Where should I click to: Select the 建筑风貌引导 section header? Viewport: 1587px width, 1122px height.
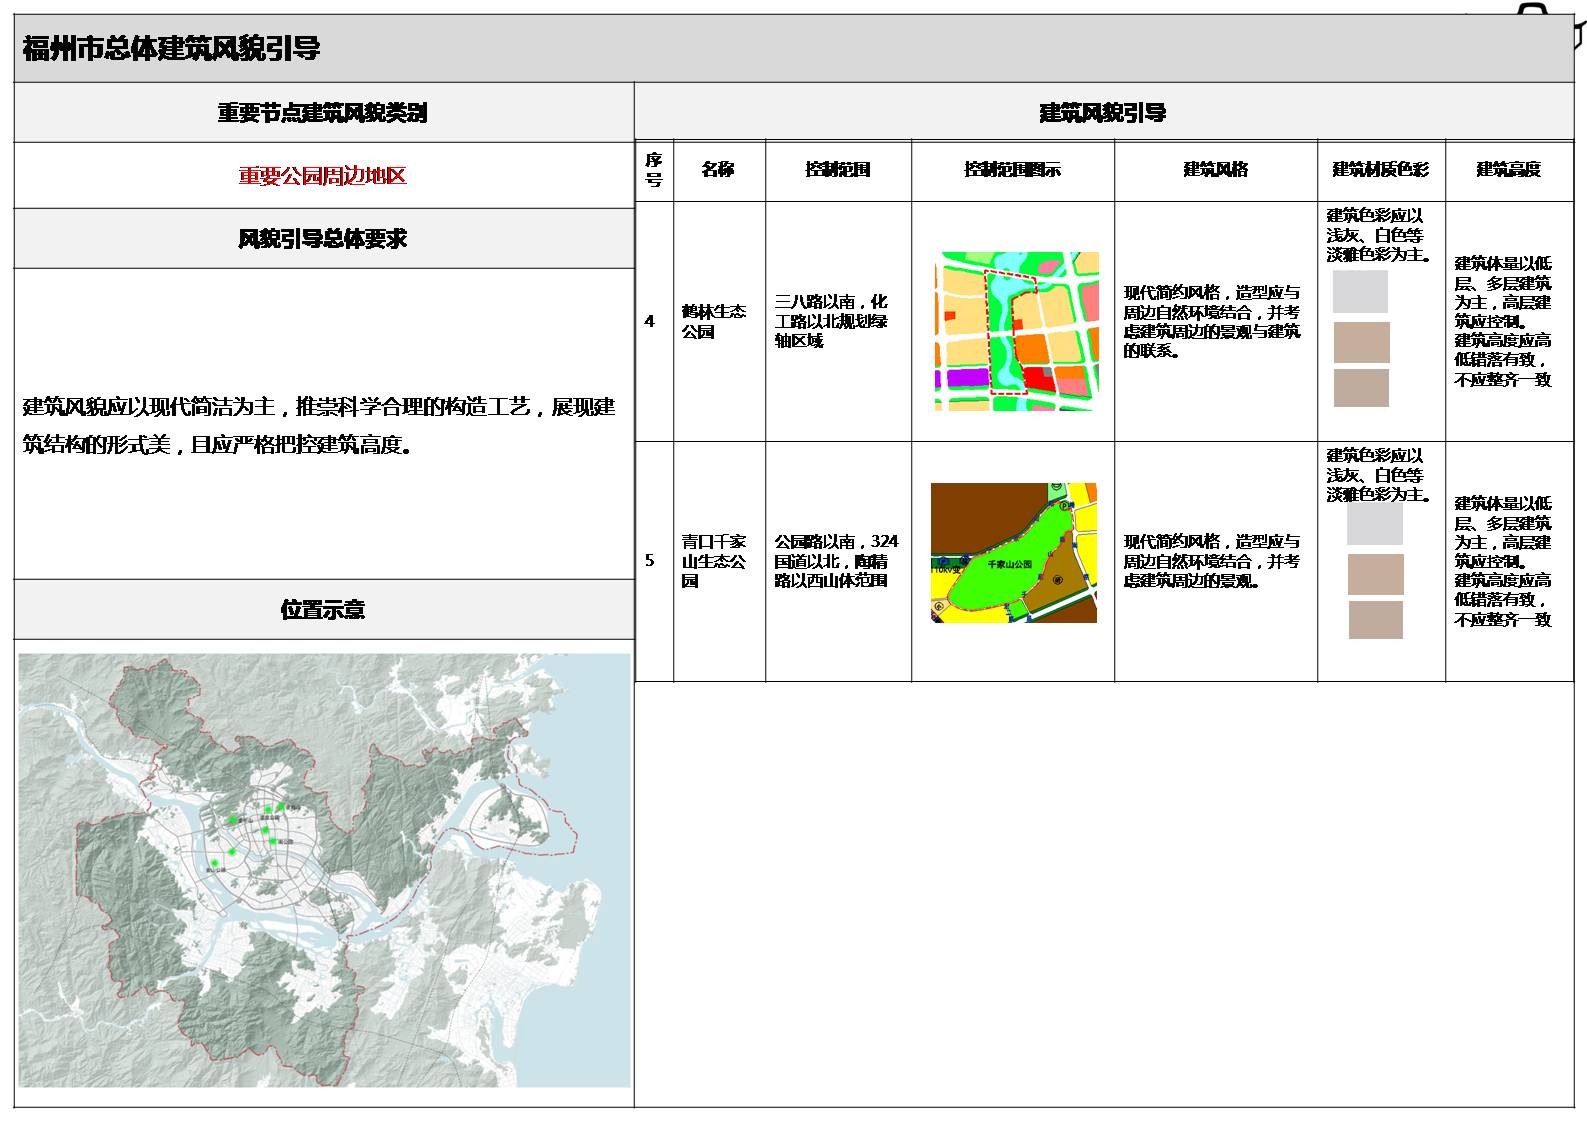[x=1102, y=113]
